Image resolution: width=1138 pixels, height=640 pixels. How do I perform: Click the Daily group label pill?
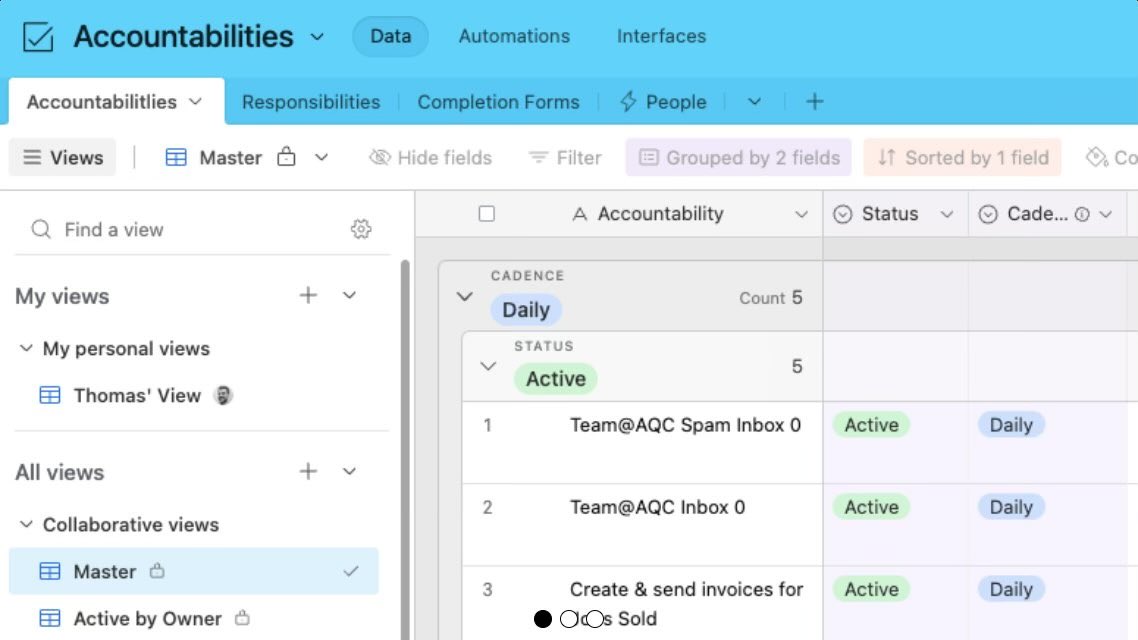[x=526, y=310]
